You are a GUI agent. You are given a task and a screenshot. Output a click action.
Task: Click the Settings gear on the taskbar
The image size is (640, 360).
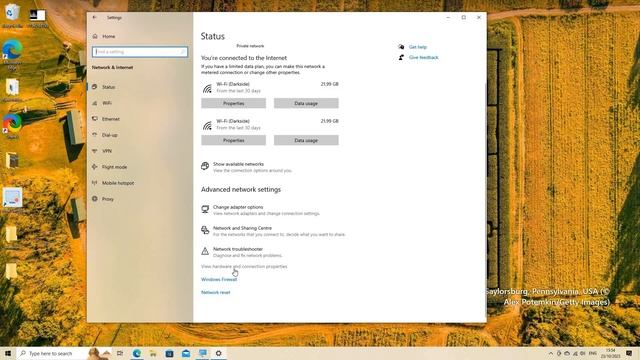tap(218, 353)
